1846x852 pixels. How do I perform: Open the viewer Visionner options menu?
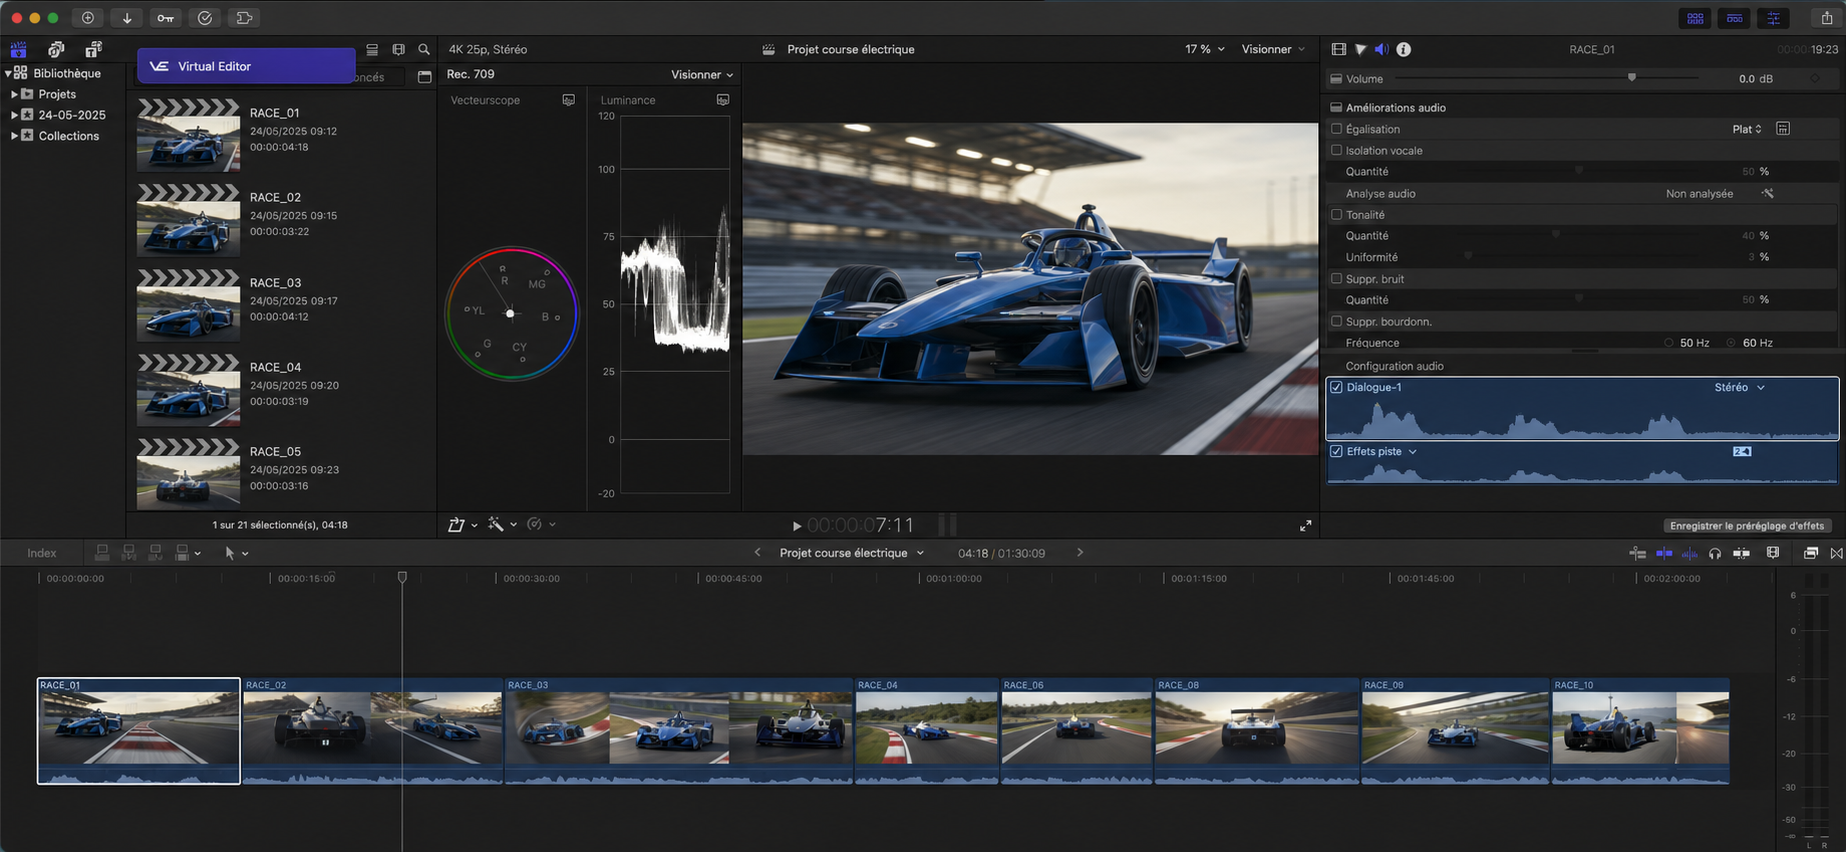1273,49
